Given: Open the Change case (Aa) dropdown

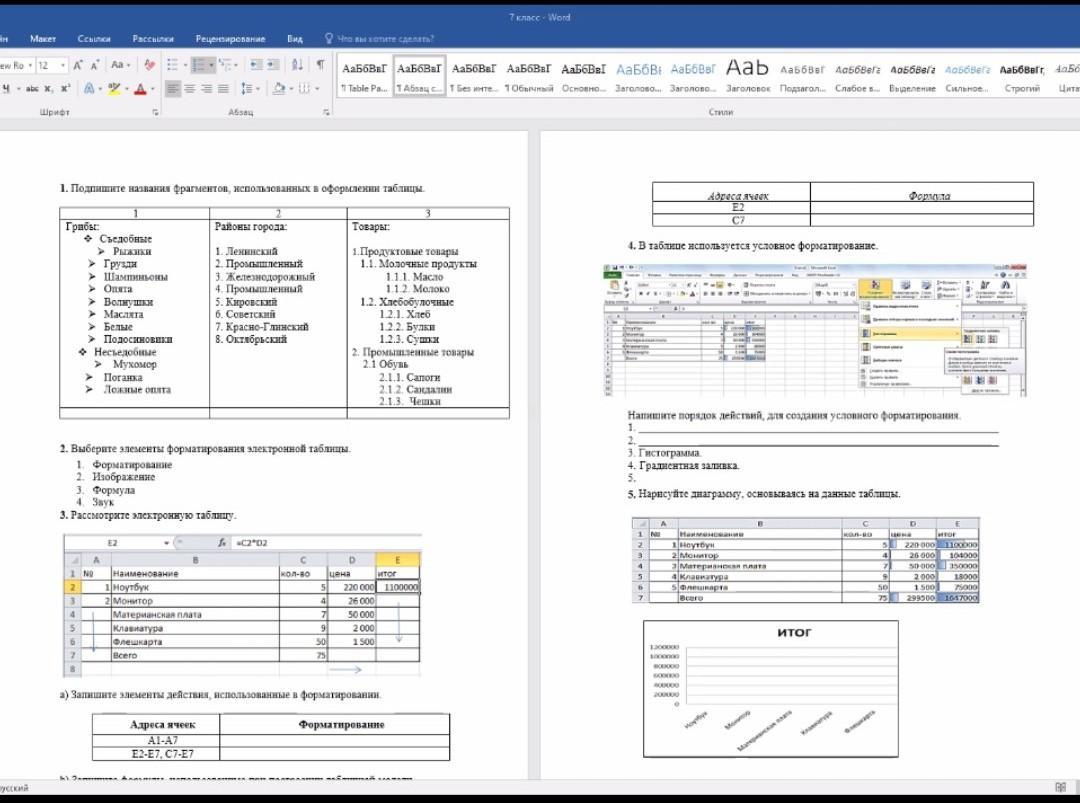Looking at the screenshot, I should [x=121, y=65].
